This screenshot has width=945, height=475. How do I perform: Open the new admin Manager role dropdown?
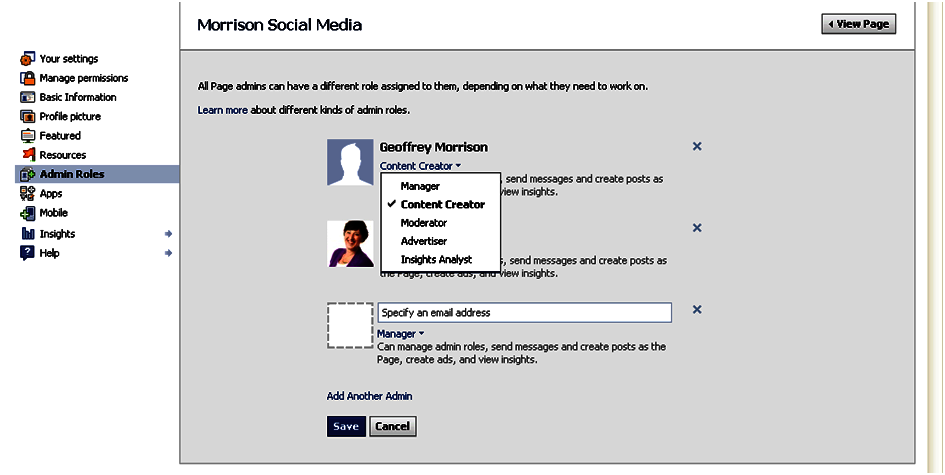click(401, 334)
